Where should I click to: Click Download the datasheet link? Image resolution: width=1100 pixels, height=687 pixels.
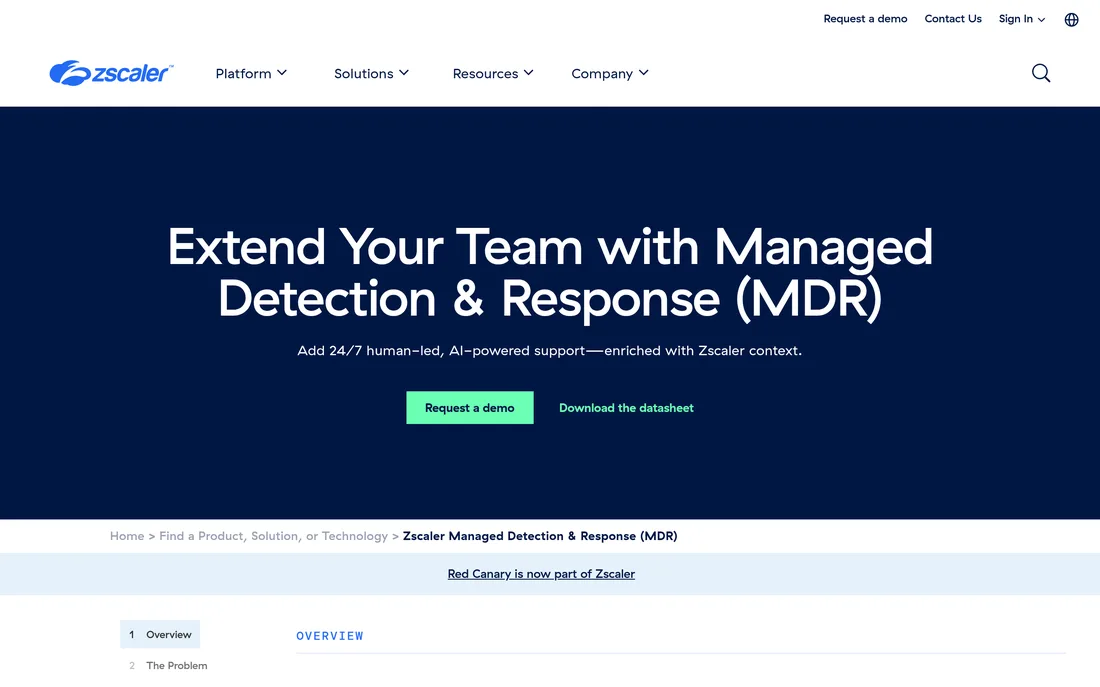(x=626, y=408)
